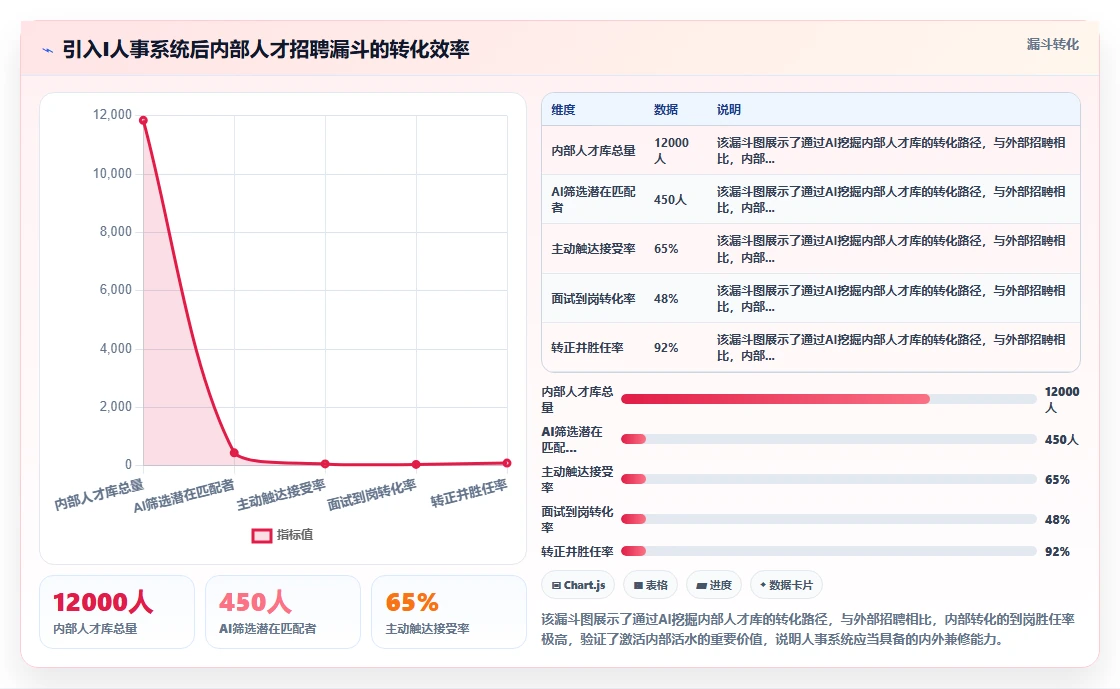Click the summary paragraph below the tags
Screen dimensions: 1120x689
pos(808,629)
